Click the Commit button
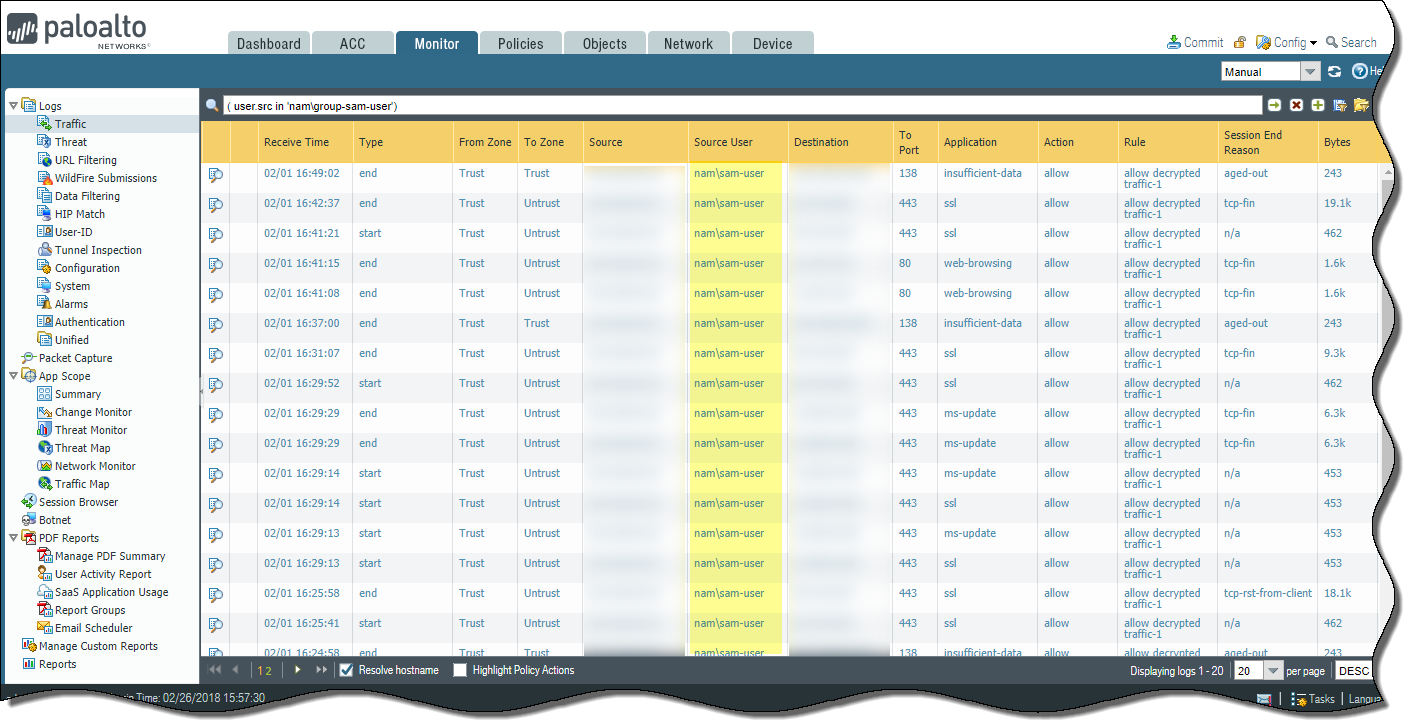The image size is (1411, 728). coord(1195,42)
